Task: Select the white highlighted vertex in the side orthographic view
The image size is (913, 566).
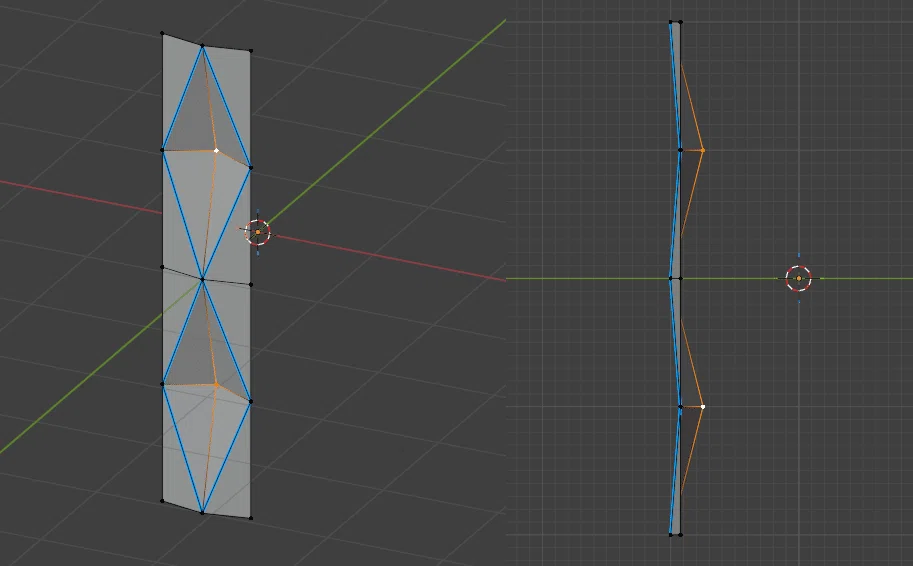Action: [703, 406]
